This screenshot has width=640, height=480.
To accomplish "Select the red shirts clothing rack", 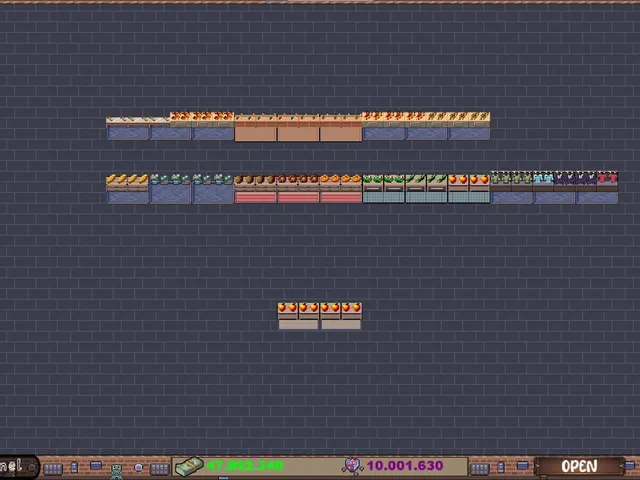I will click(607, 182).
